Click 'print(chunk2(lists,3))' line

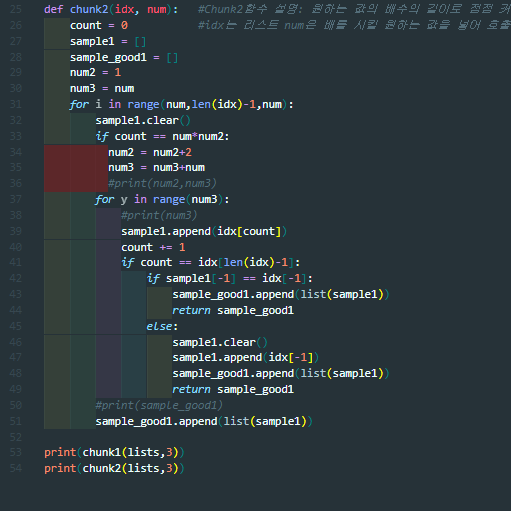tap(114, 468)
